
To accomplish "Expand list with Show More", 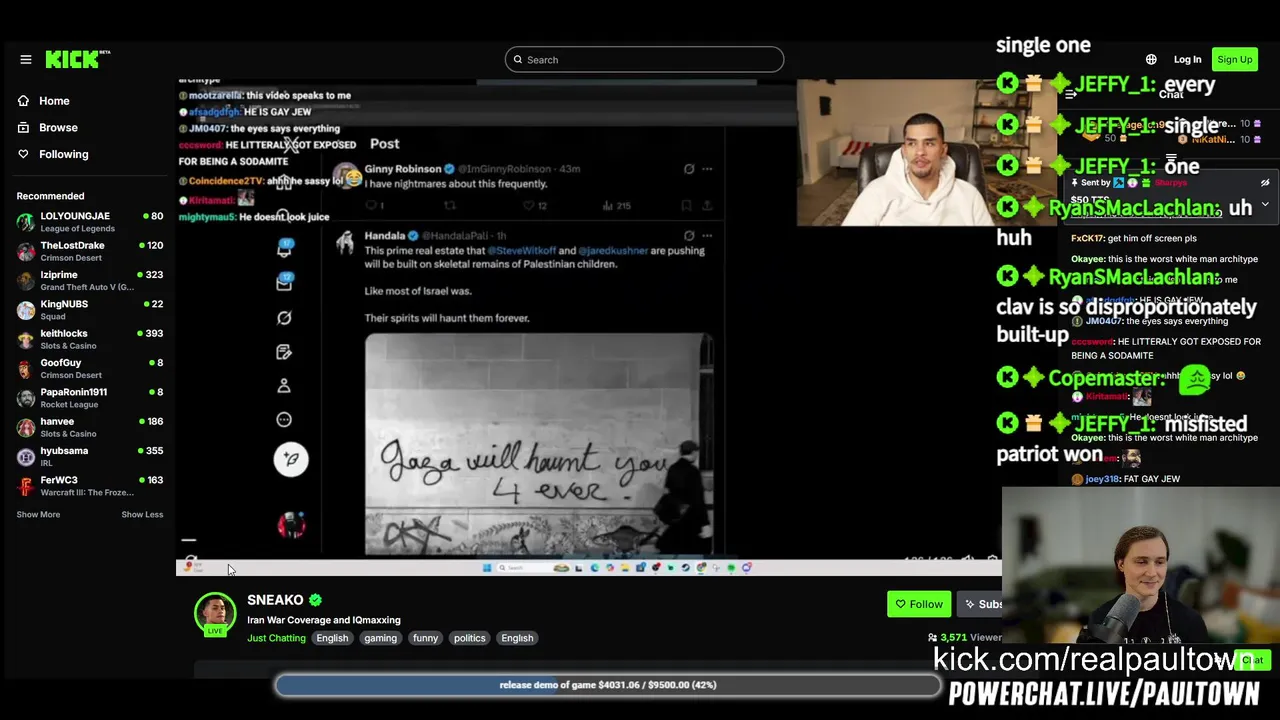I will click(x=38, y=514).
